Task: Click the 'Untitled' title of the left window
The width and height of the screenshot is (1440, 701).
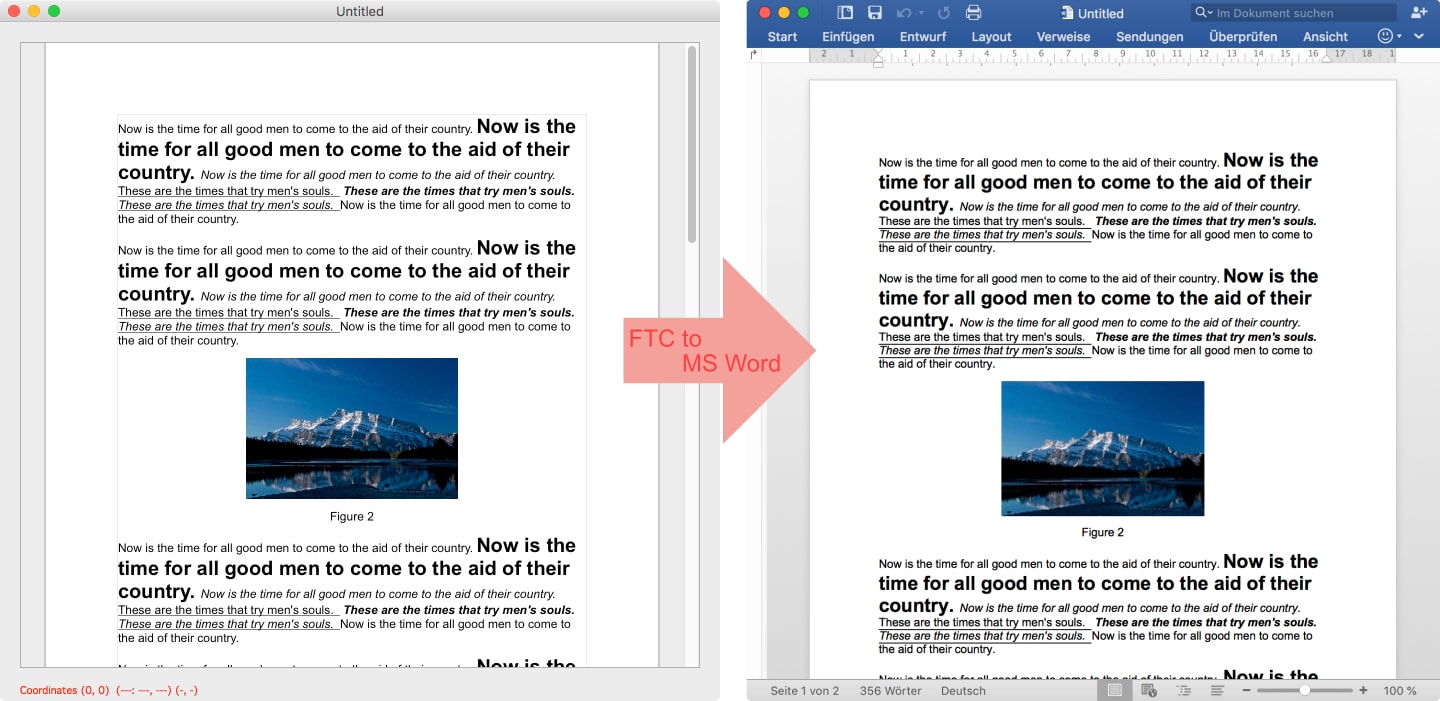Action: pyautogui.click(x=360, y=11)
